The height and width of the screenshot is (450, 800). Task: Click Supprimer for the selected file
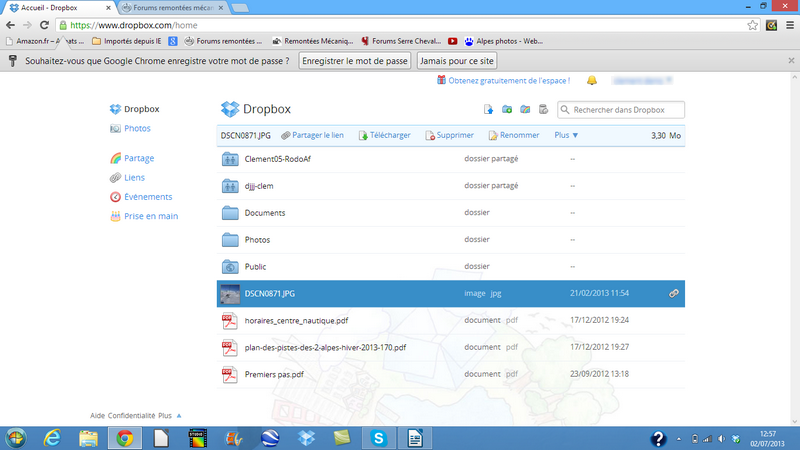coord(449,135)
